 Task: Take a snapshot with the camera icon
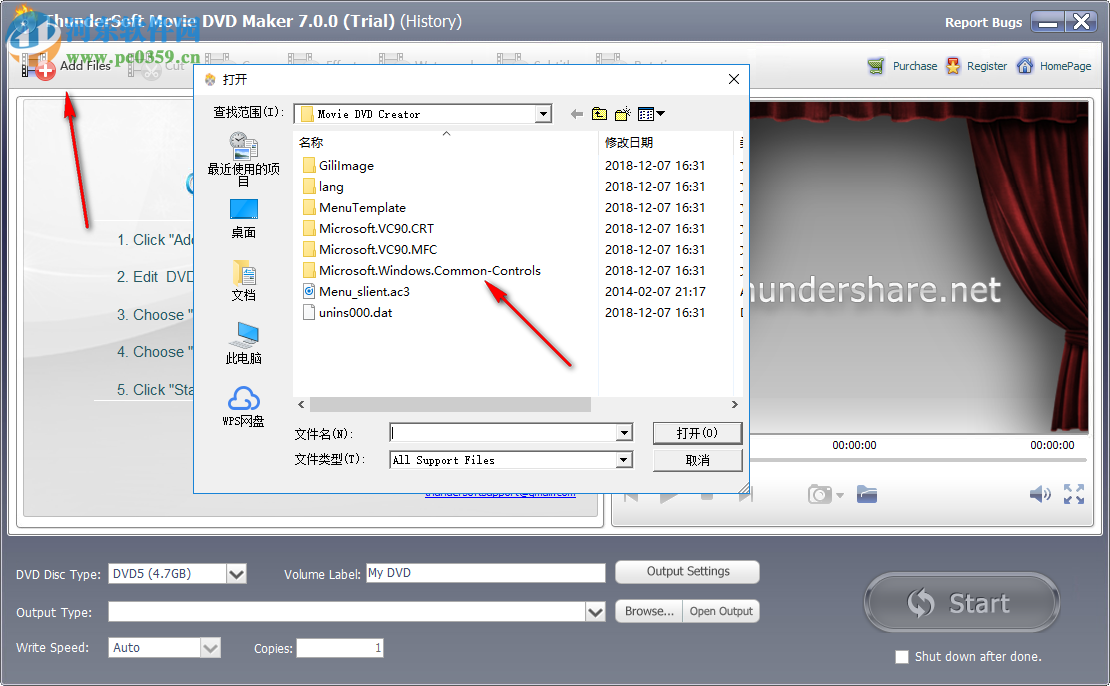818,493
